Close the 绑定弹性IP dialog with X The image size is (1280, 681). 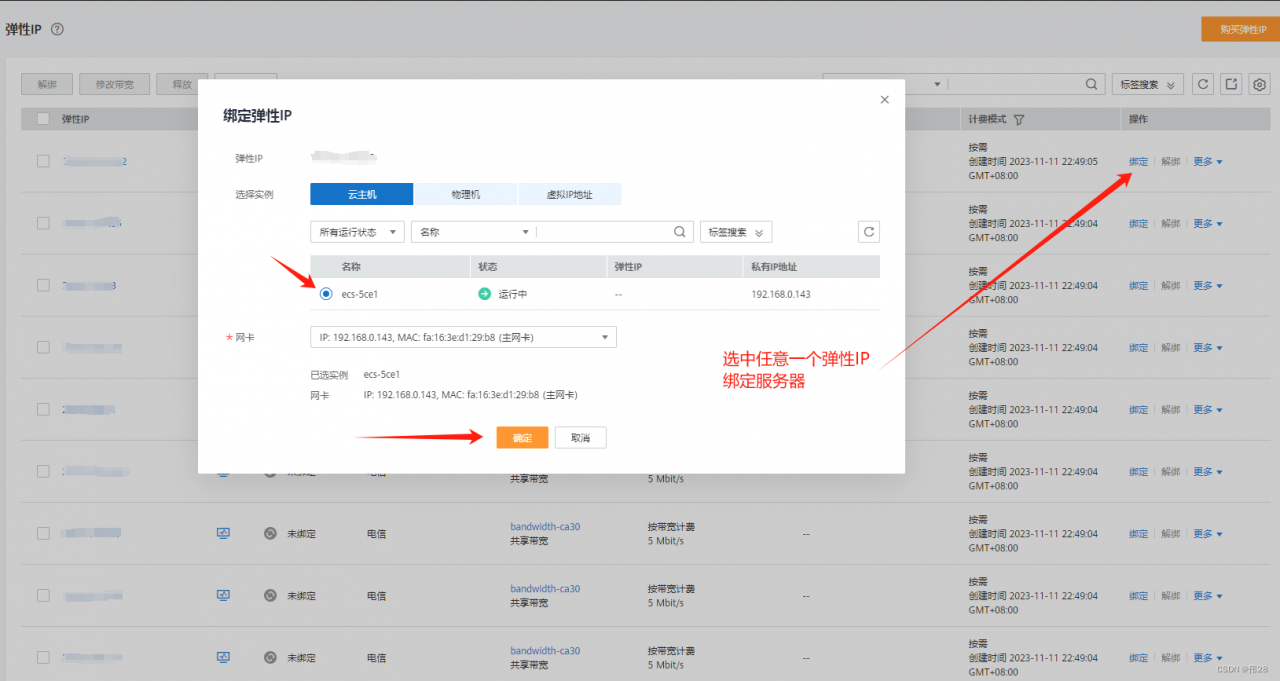click(x=884, y=100)
